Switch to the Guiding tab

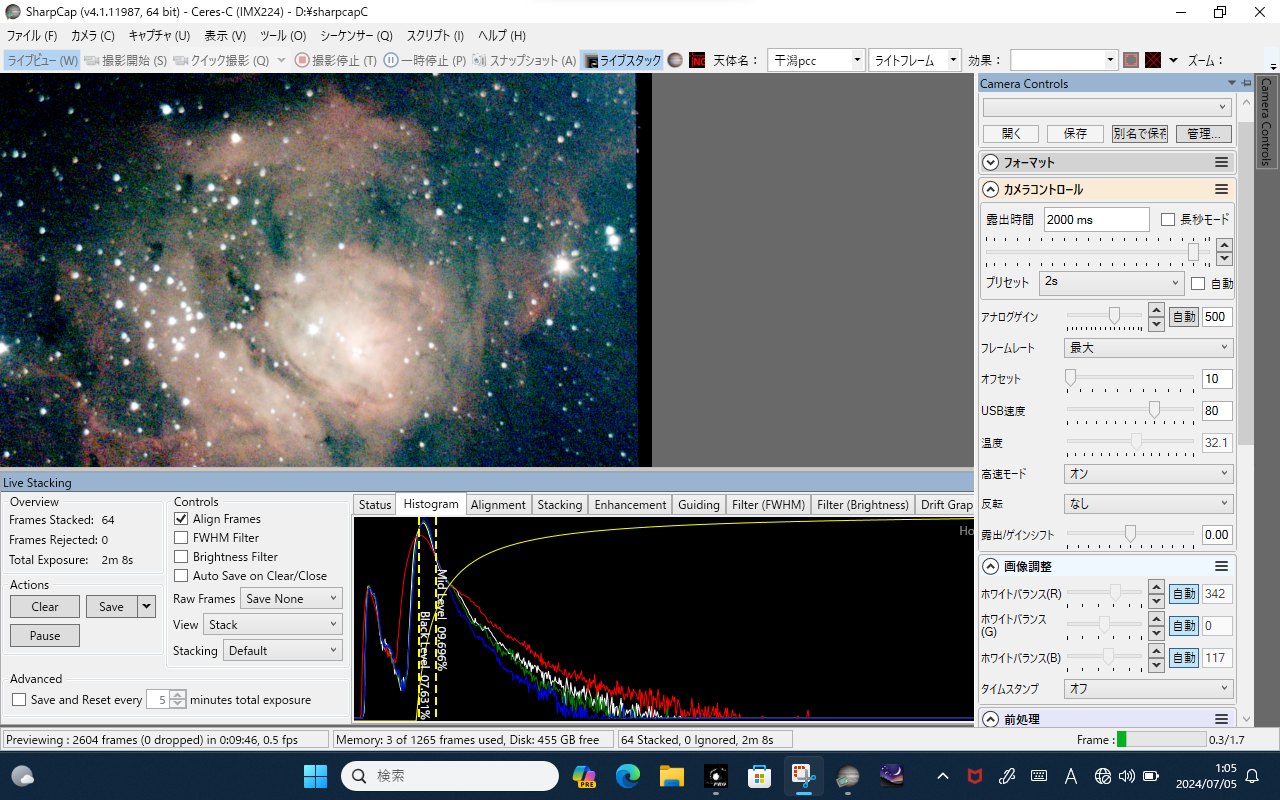coord(699,505)
